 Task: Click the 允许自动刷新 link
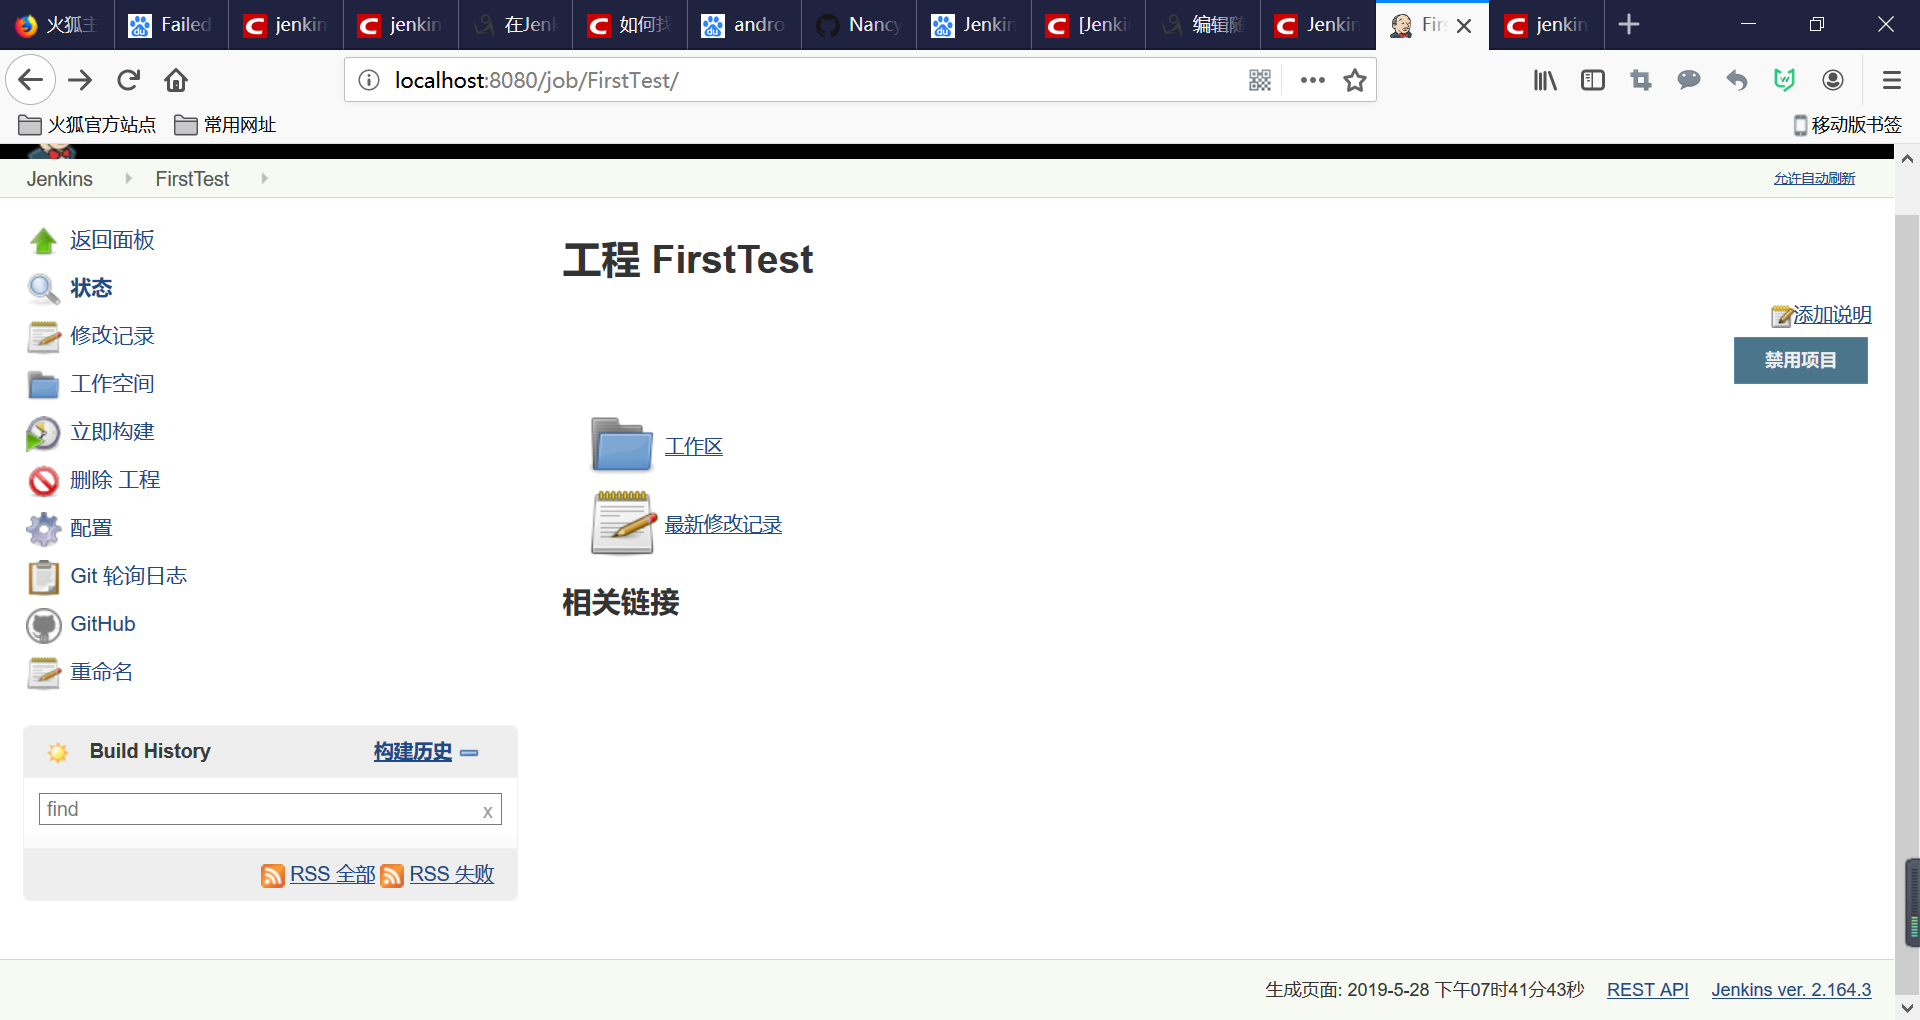pos(1814,179)
